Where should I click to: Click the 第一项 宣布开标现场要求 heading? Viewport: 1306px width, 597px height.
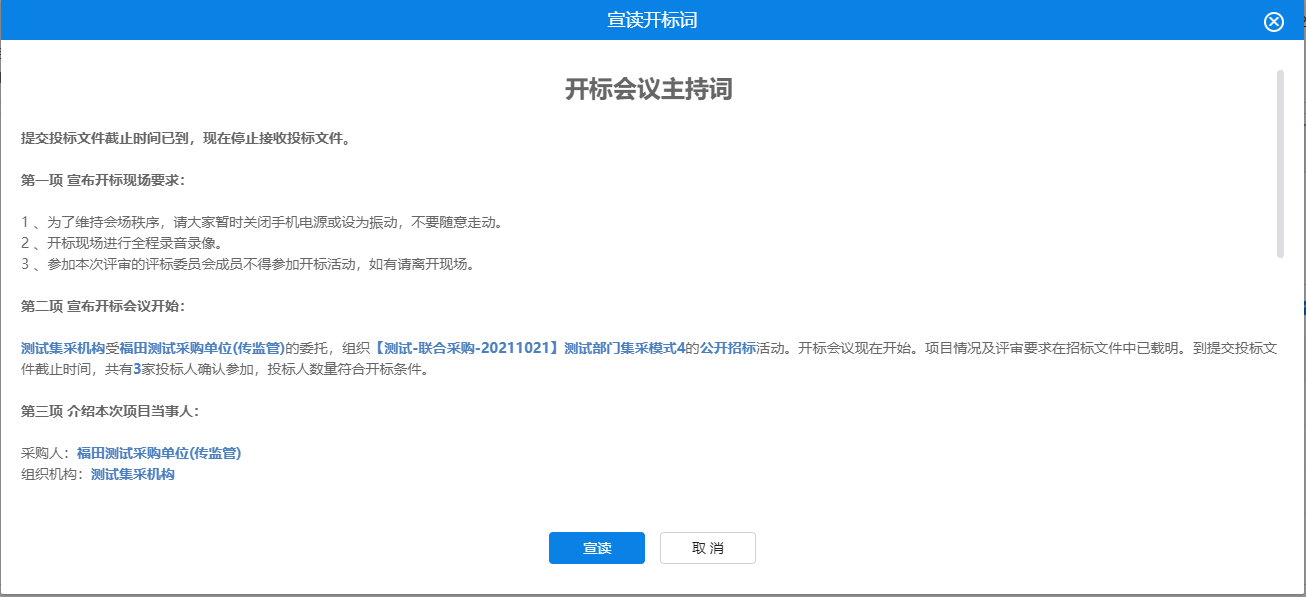[x=103, y=180]
